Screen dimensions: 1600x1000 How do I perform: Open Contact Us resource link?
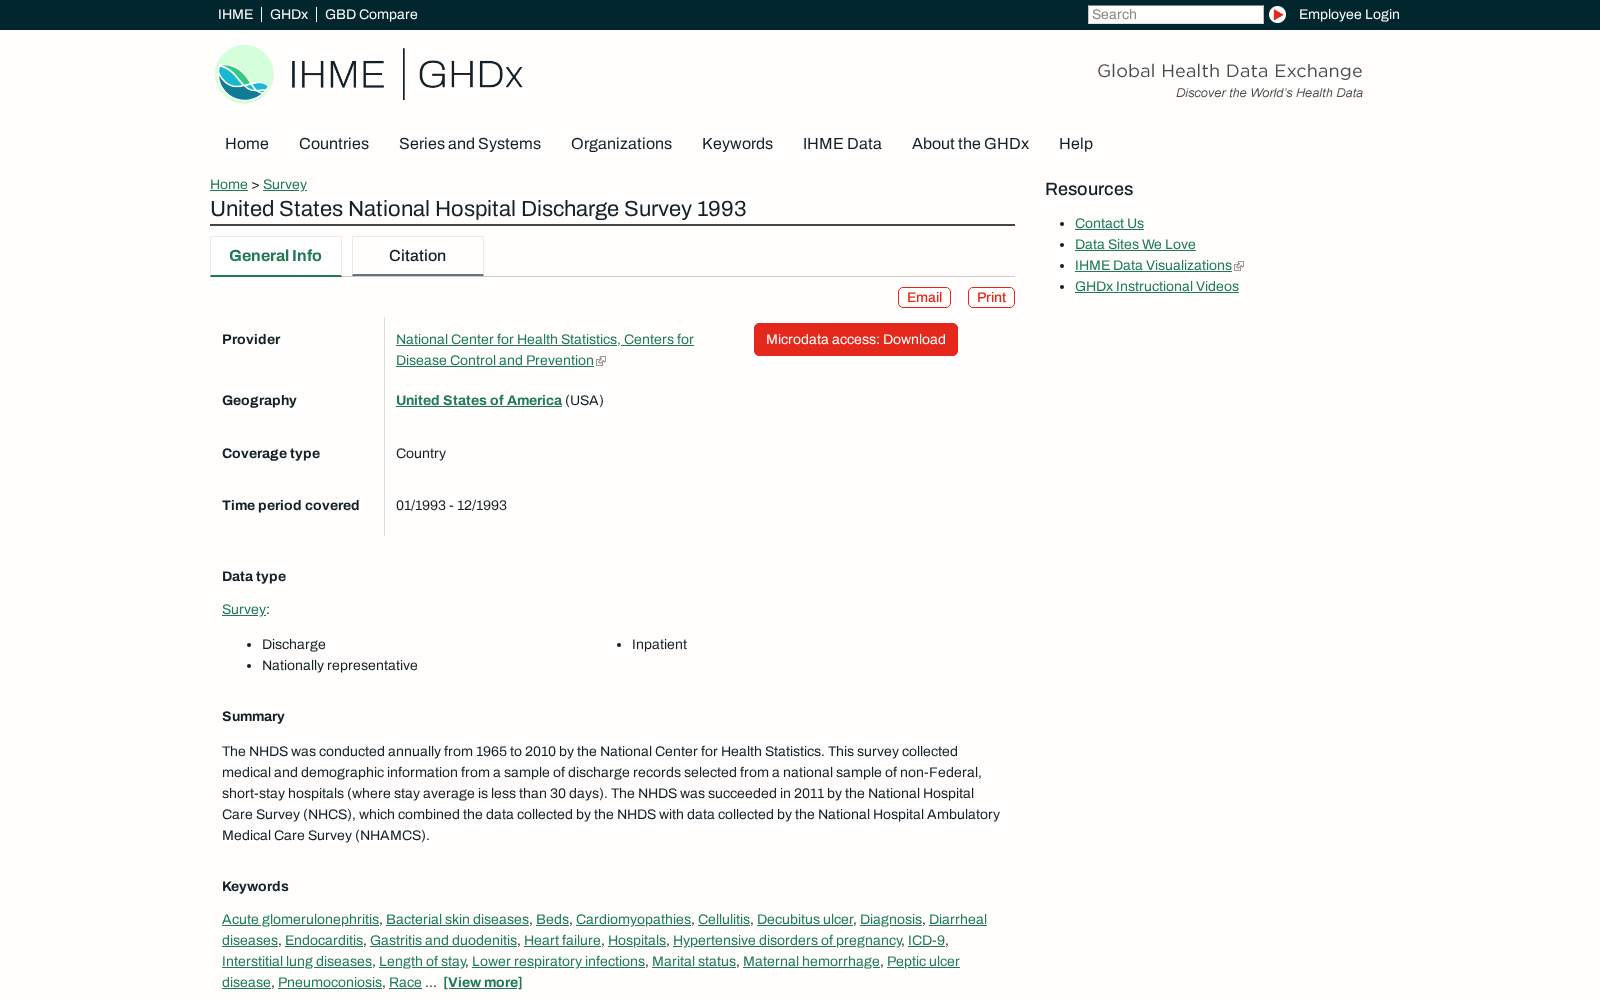click(1109, 223)
